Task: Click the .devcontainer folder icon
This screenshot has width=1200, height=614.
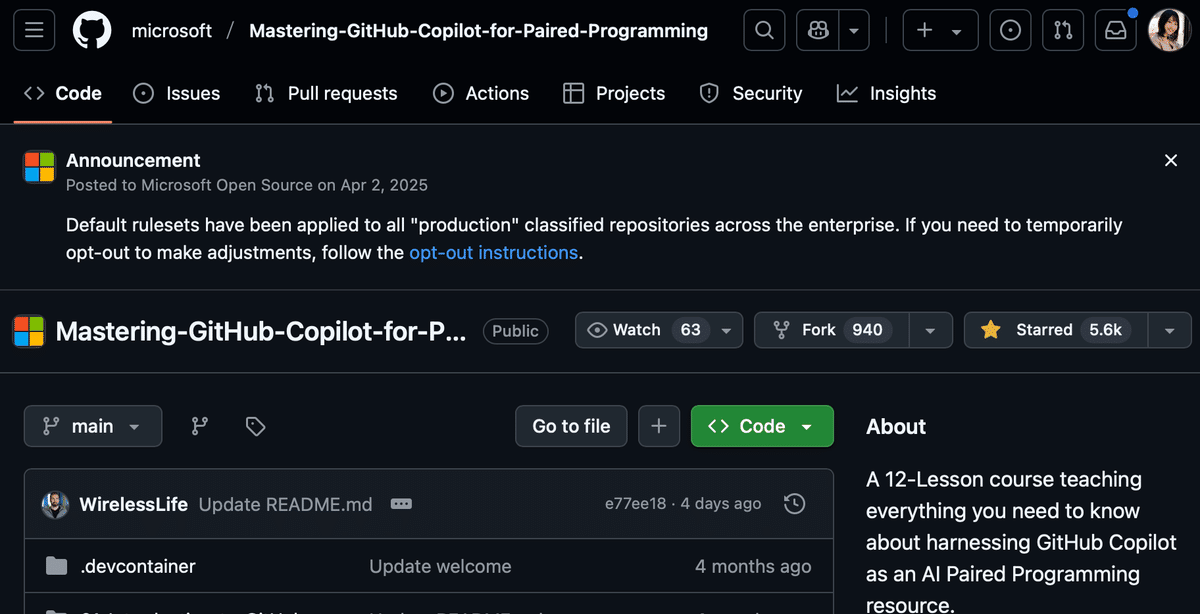Action: (x=56, y=566)
